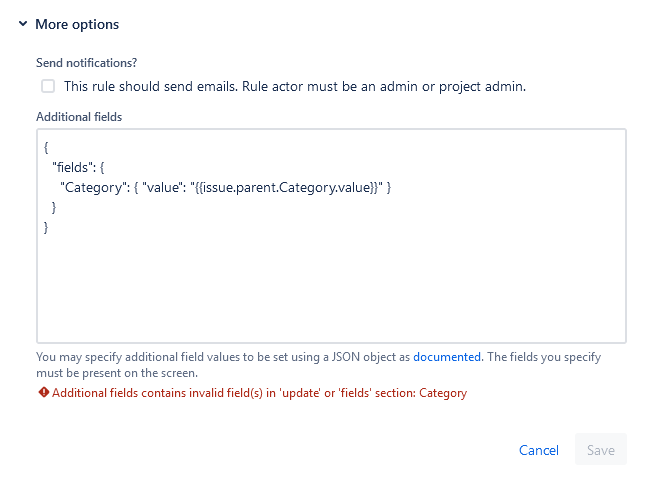The width and height of the screenshot is (661, 484).
Task: Click the Additional fields label
Action: coord(79,117)
